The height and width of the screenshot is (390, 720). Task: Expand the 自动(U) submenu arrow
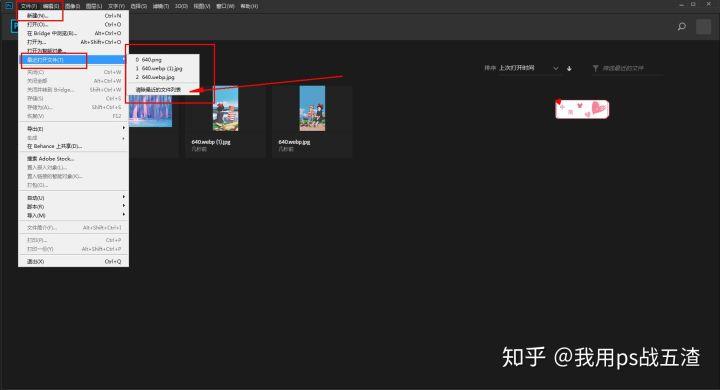click(124, 197)
